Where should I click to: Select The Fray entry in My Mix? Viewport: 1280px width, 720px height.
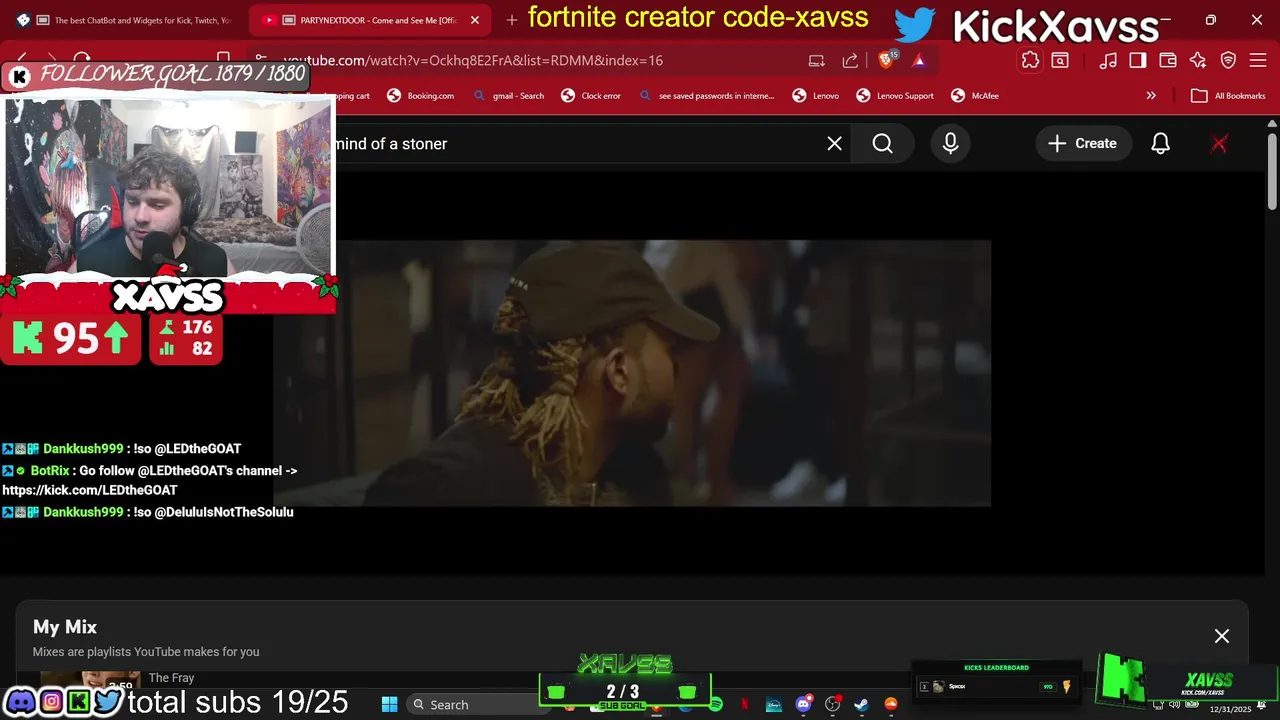[171, 678]
